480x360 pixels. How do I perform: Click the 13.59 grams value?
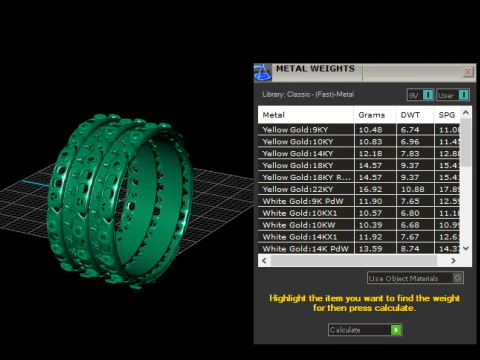point(370,249)
